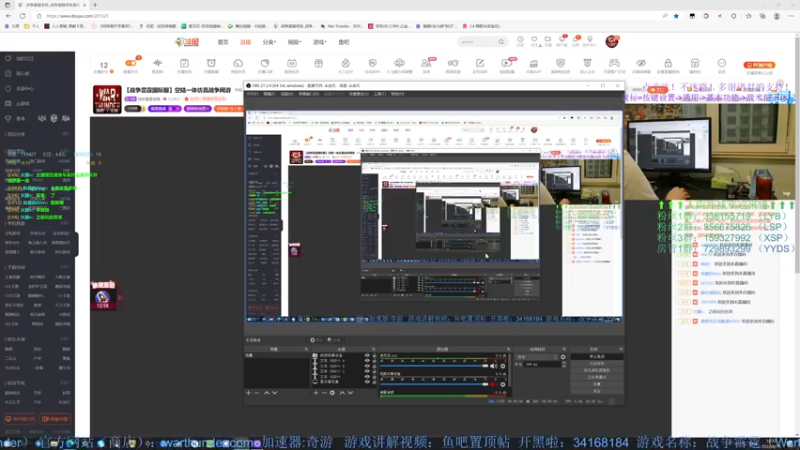Open the flame popularity tool in streamer toolbar

(345, 65)
